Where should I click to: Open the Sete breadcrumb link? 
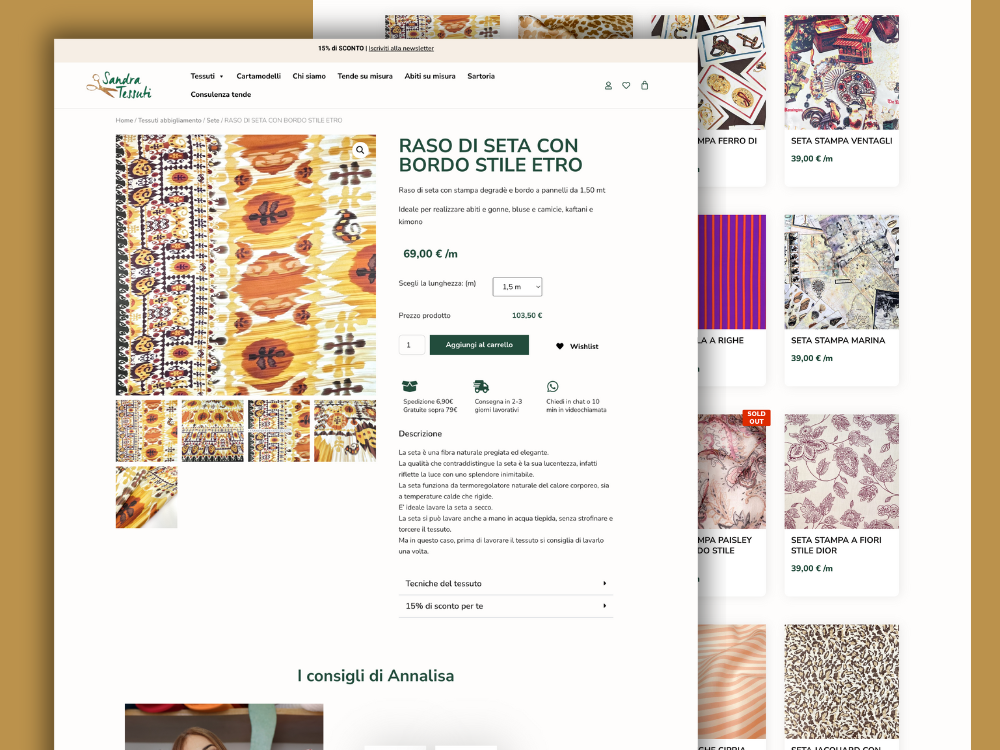point(212,121)
